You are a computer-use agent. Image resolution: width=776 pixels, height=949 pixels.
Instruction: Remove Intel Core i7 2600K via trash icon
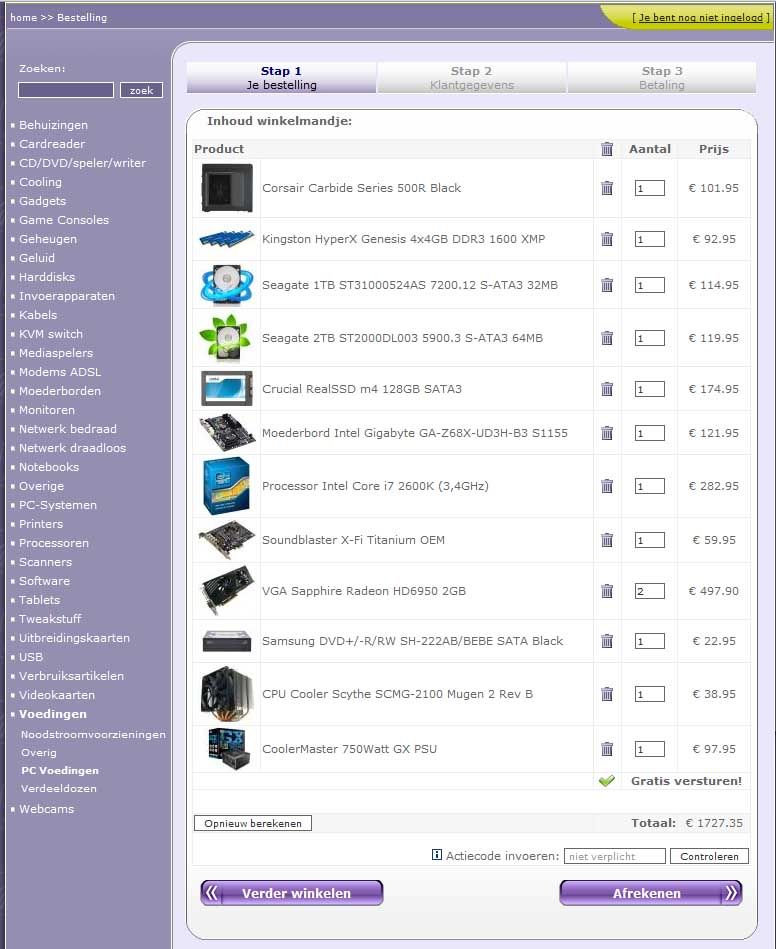coord(607,486)
